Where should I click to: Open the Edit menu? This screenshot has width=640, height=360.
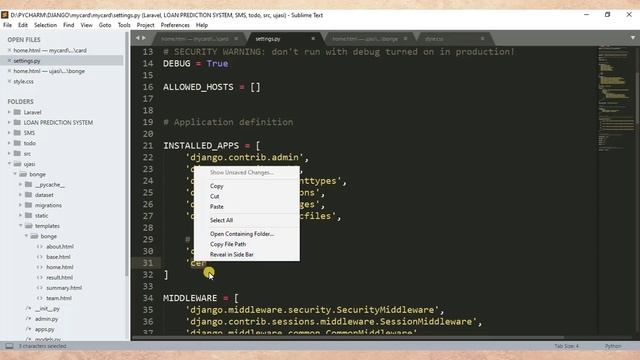pyautogui.click(x=23, y=25)
